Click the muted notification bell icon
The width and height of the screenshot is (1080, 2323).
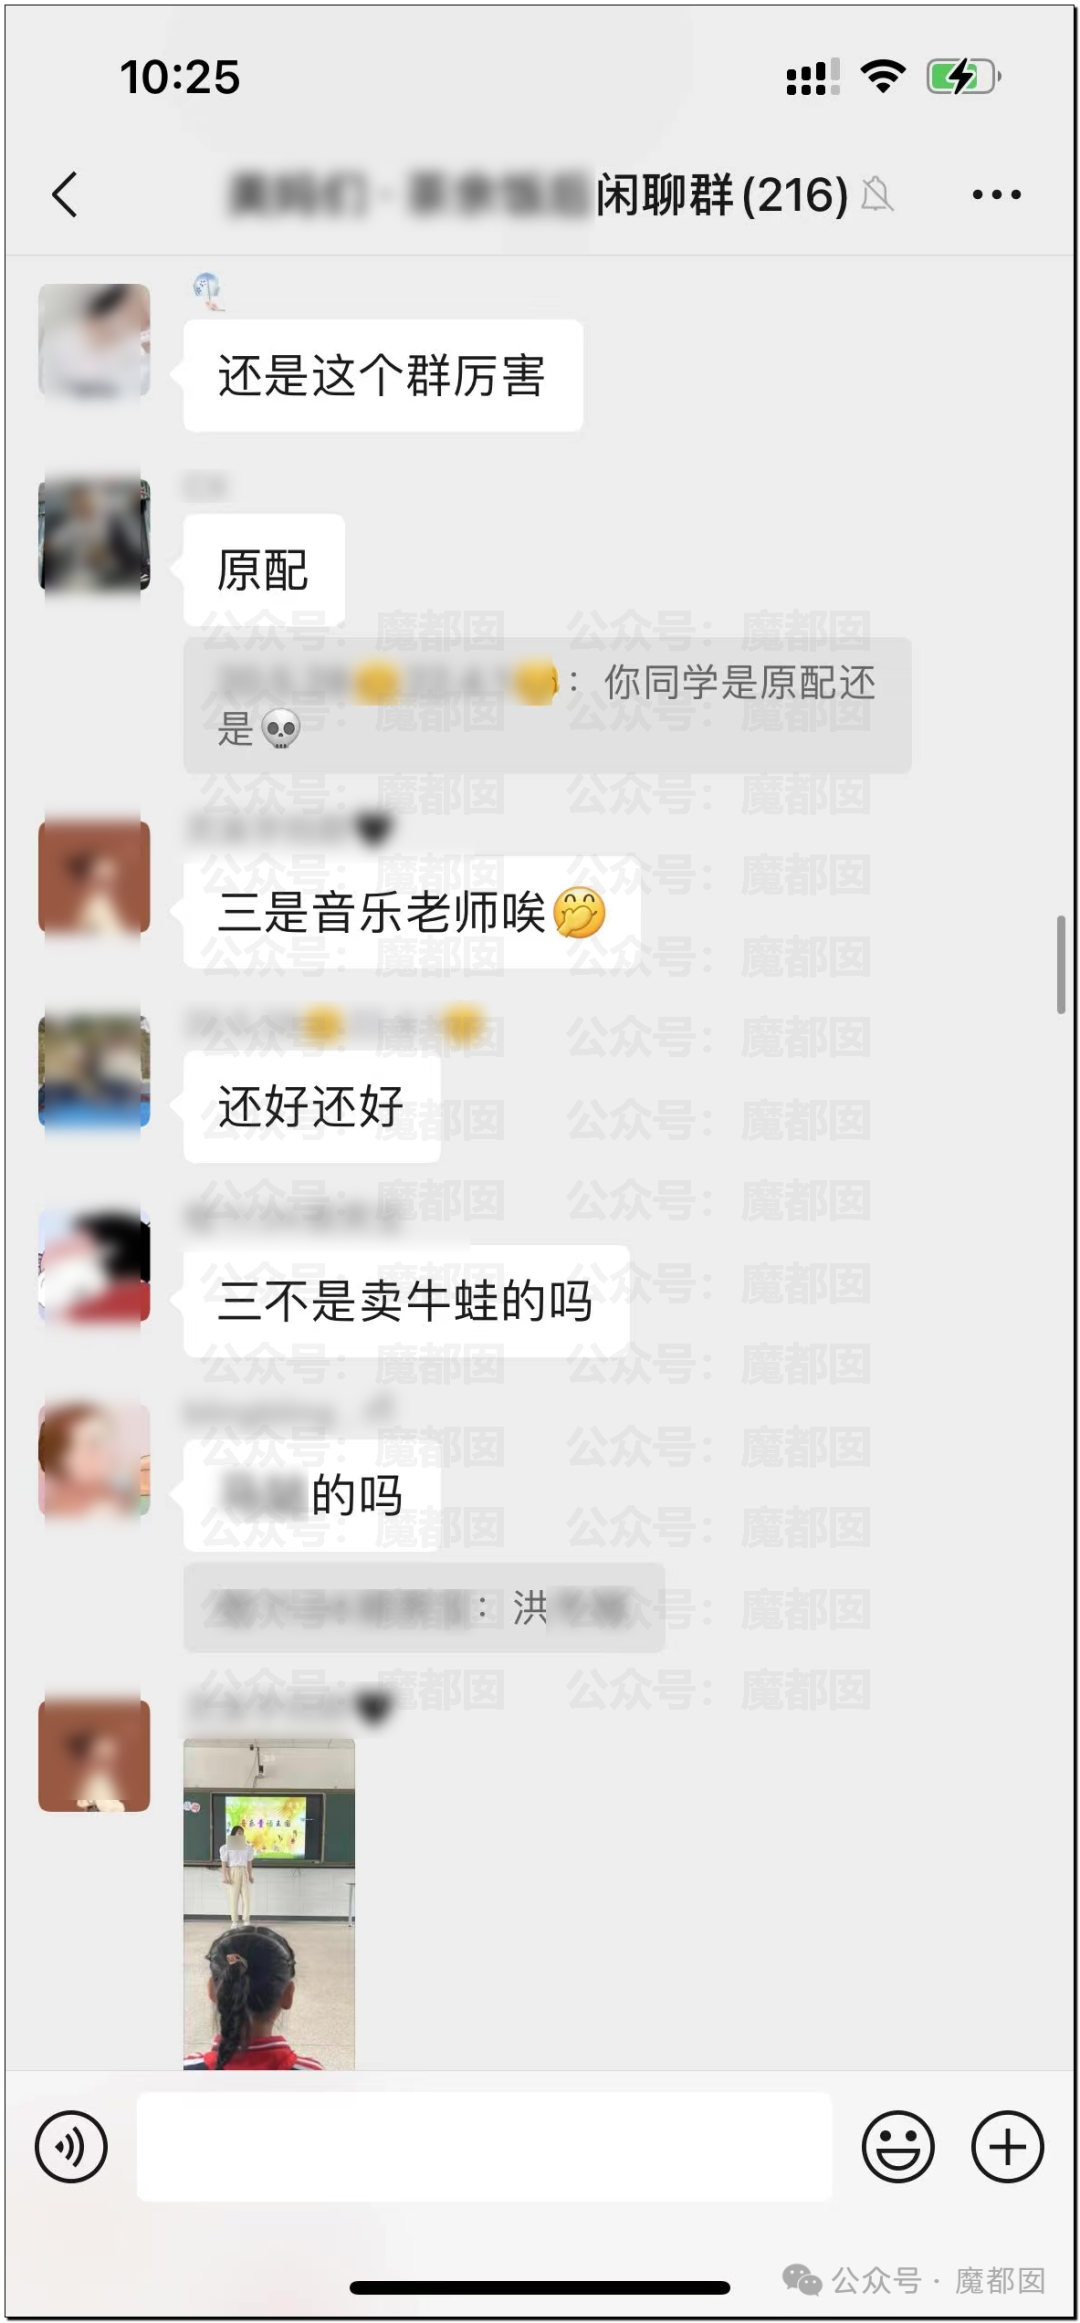pyautogui.click(x=877, y=194)
